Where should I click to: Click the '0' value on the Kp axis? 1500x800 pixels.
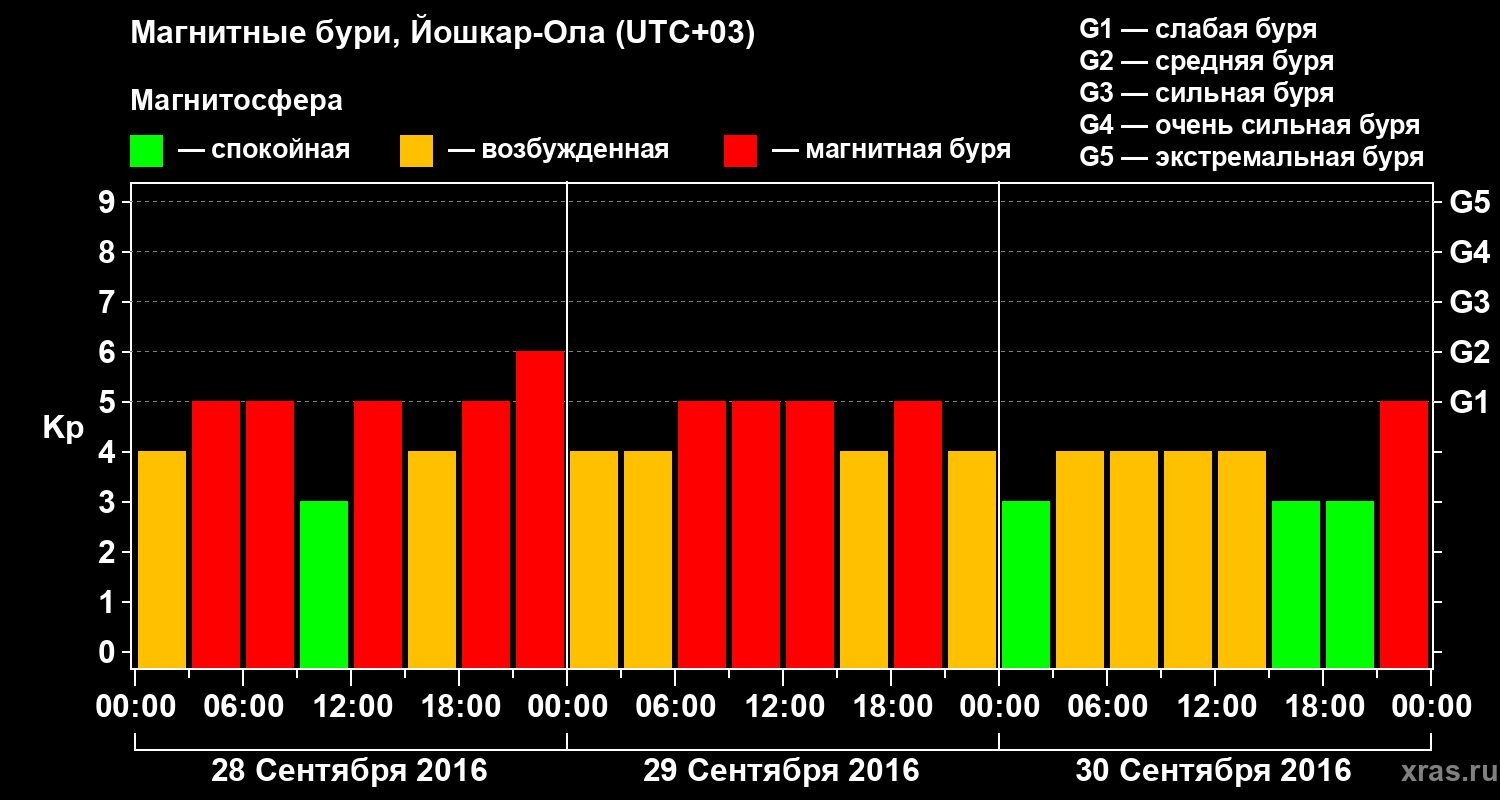tap(109, 652)
